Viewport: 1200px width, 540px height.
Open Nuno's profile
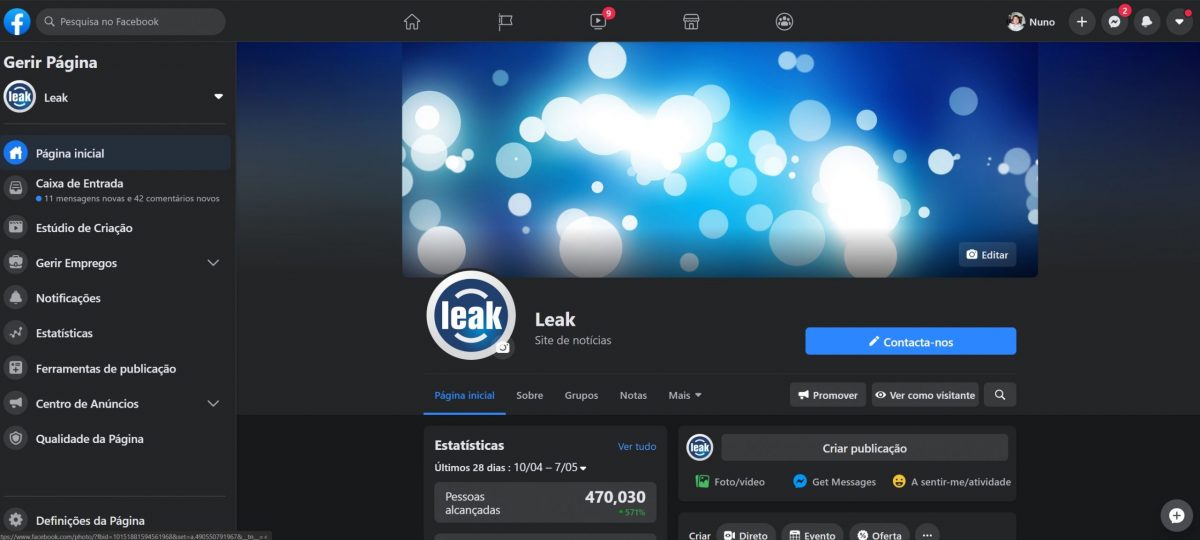(x=1031, y=21)
